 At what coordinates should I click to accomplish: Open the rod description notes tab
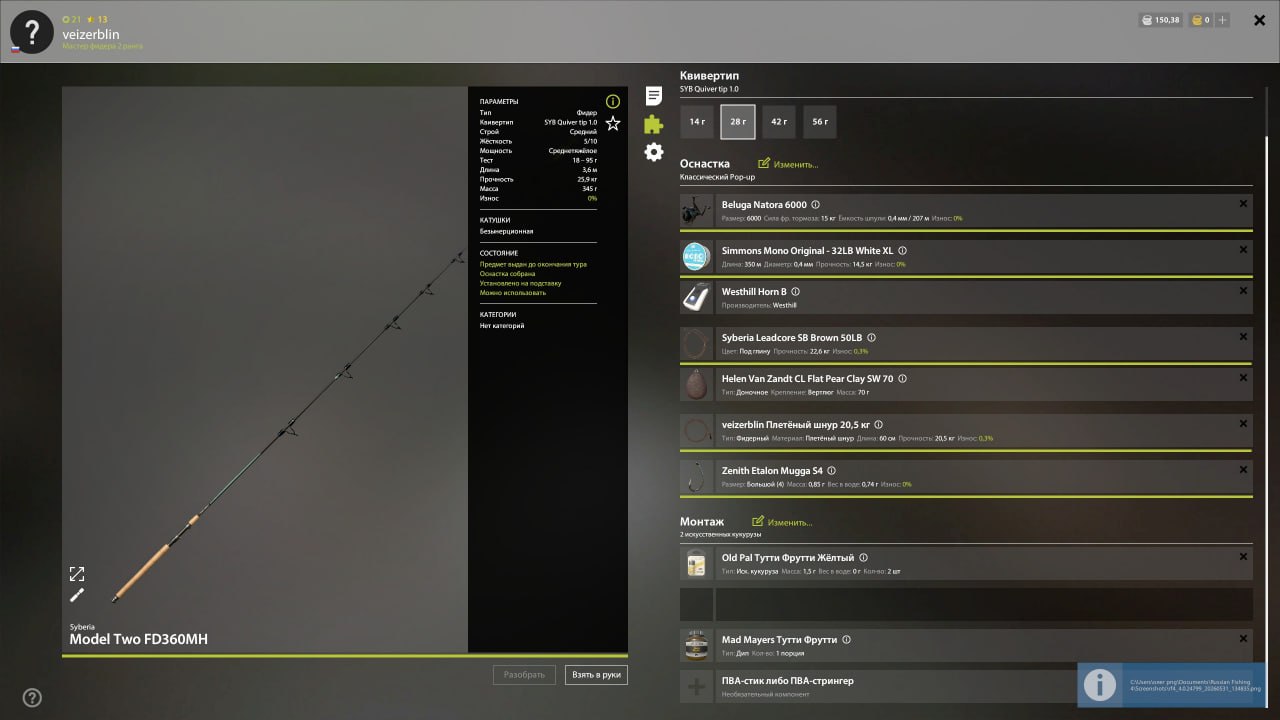(654, 96)
